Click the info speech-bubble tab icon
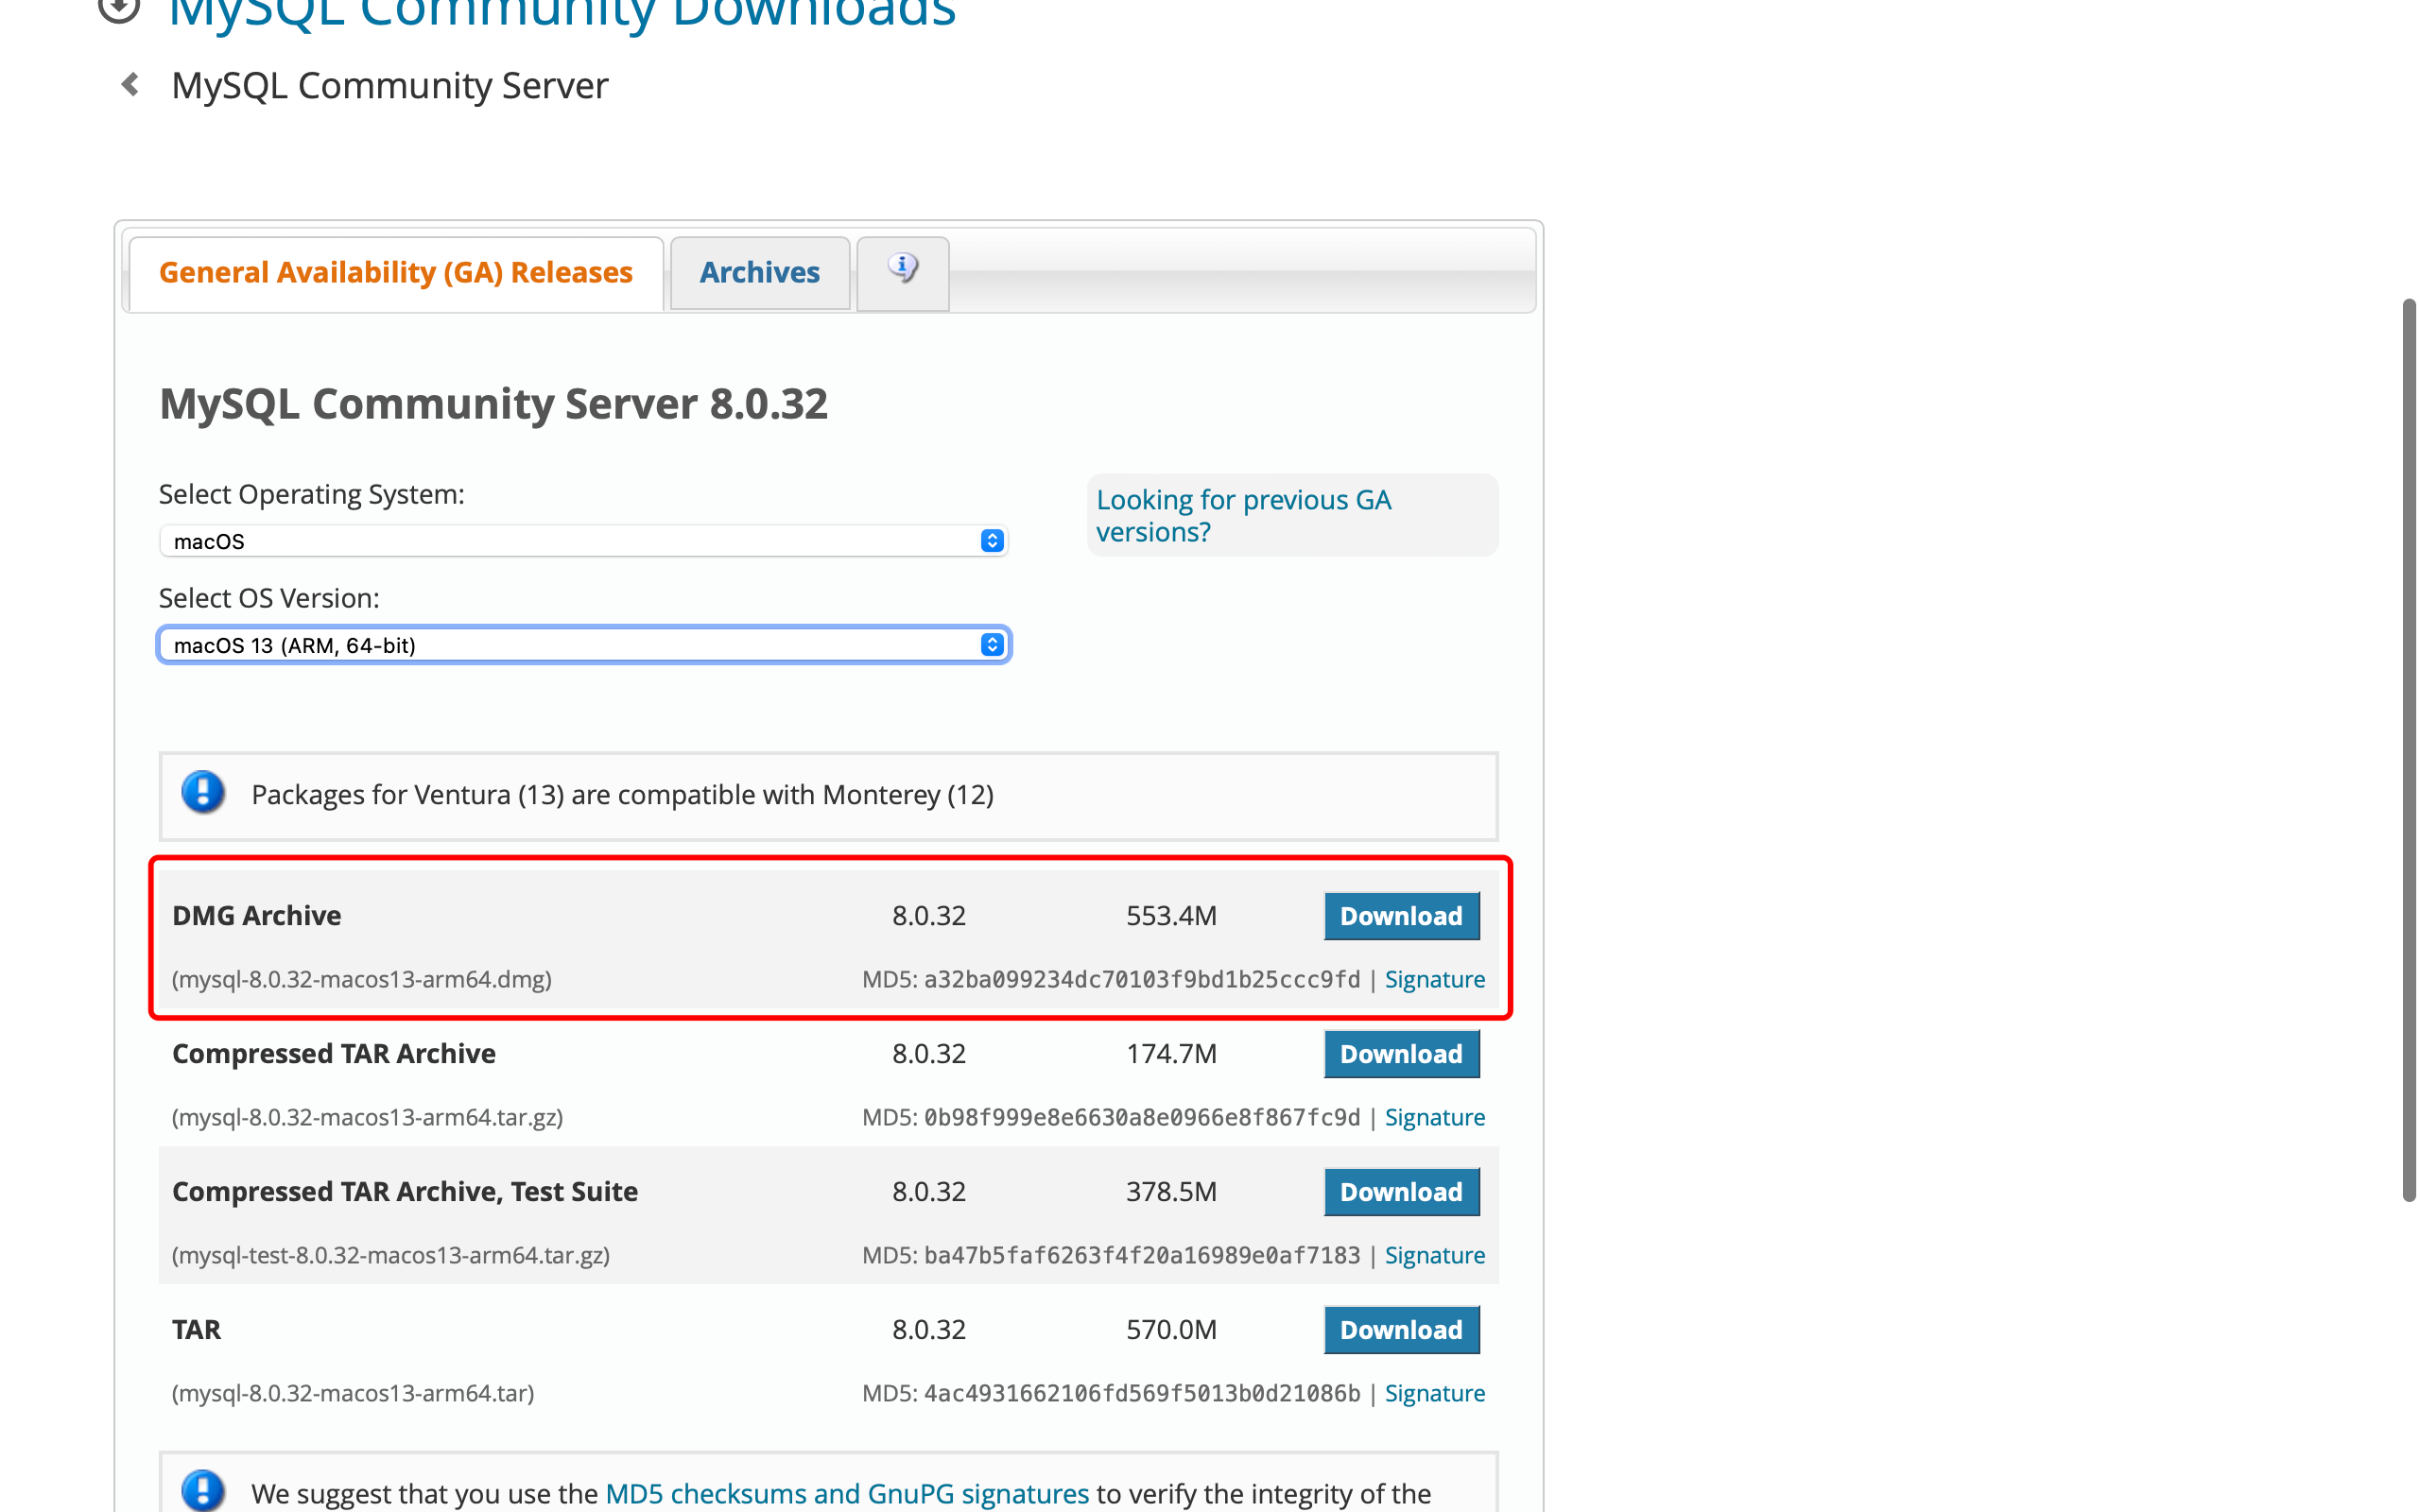This screenshot has height=1512, width=2420. coord(902,269)
